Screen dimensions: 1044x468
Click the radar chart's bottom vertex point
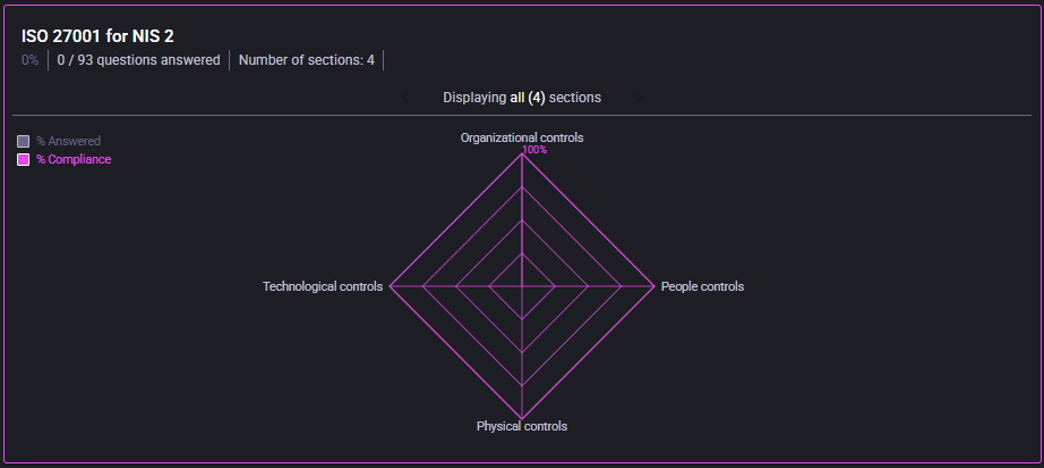pos(522,419)
